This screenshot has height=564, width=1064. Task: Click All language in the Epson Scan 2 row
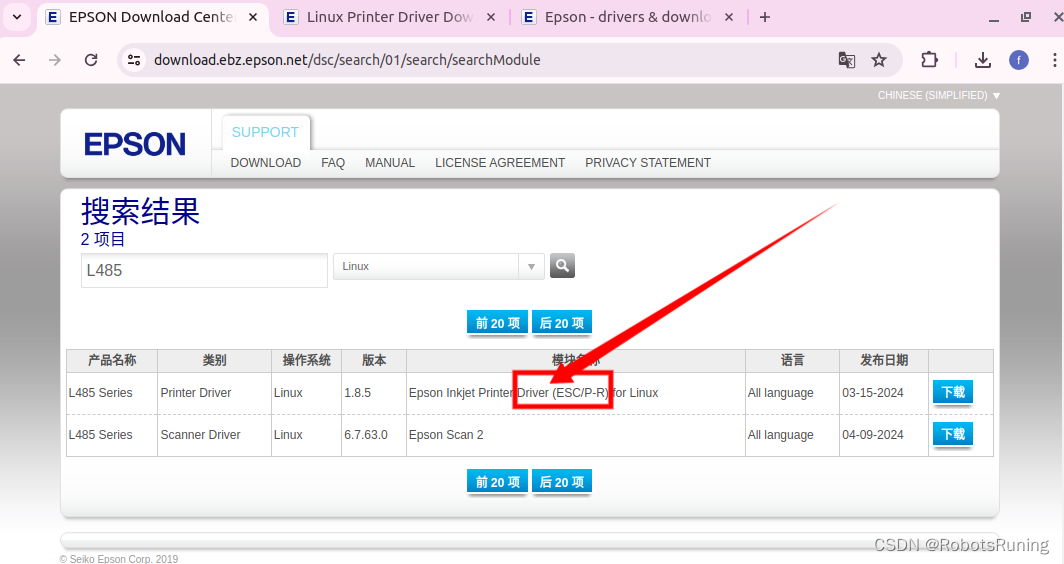click(780, 434)
